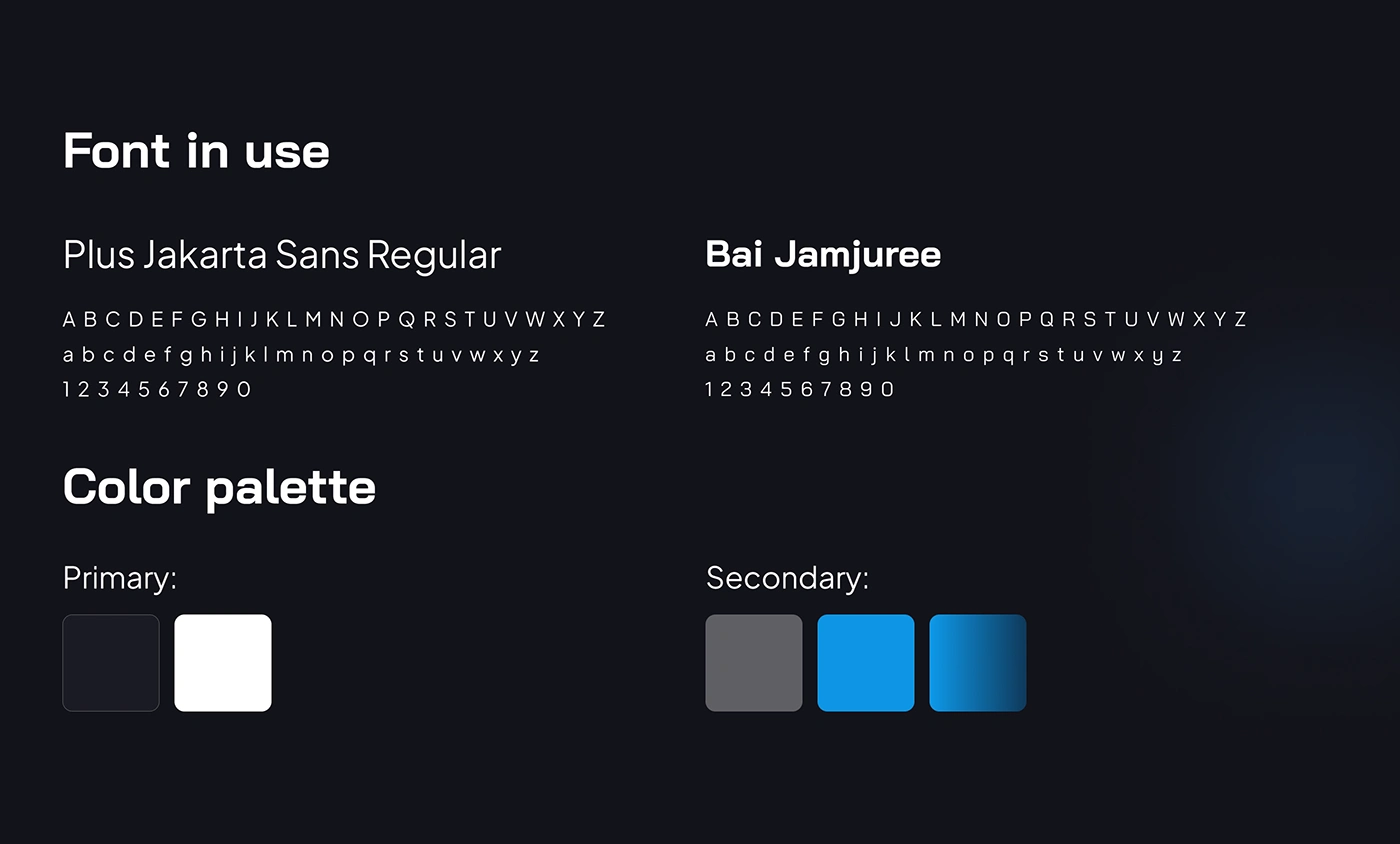Screen dimensions: 1400x844
Task: Click the "Font in use" heading
Action: click(x=196, y=151)
